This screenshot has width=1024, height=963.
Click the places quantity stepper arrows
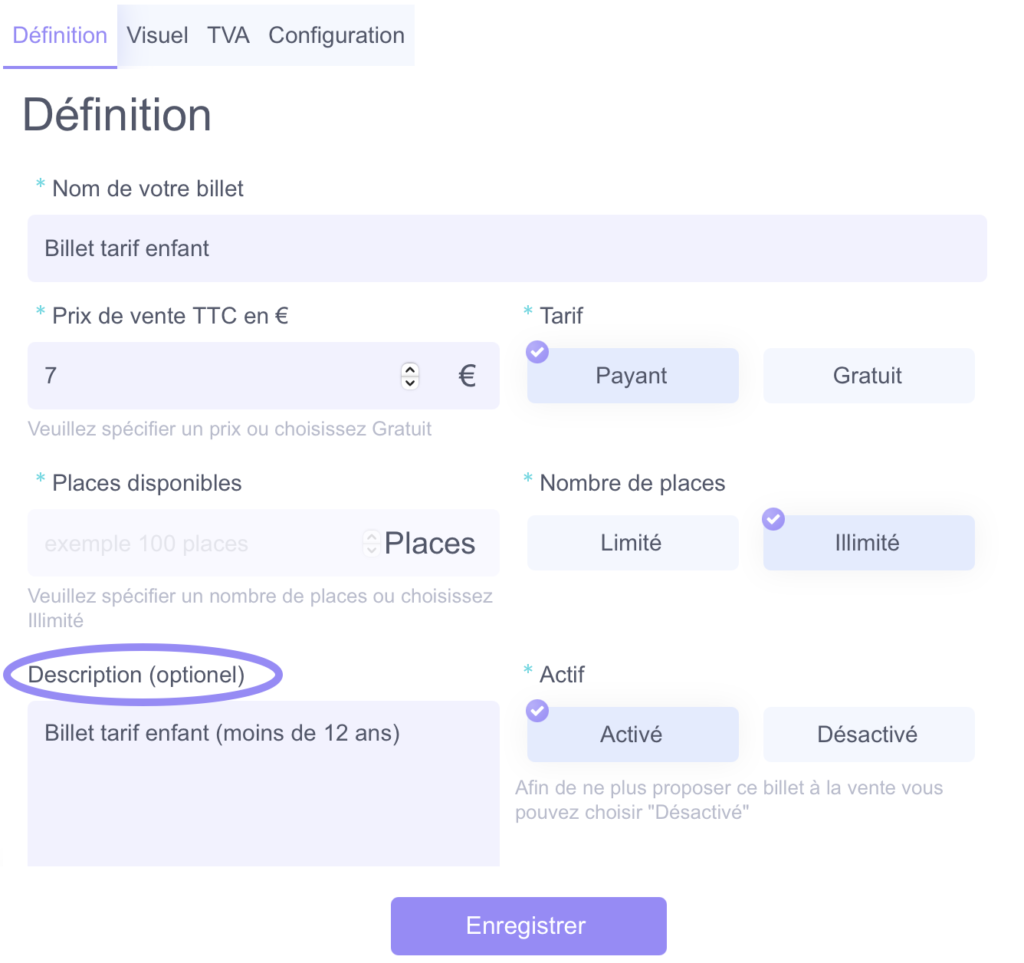[372, 543]
